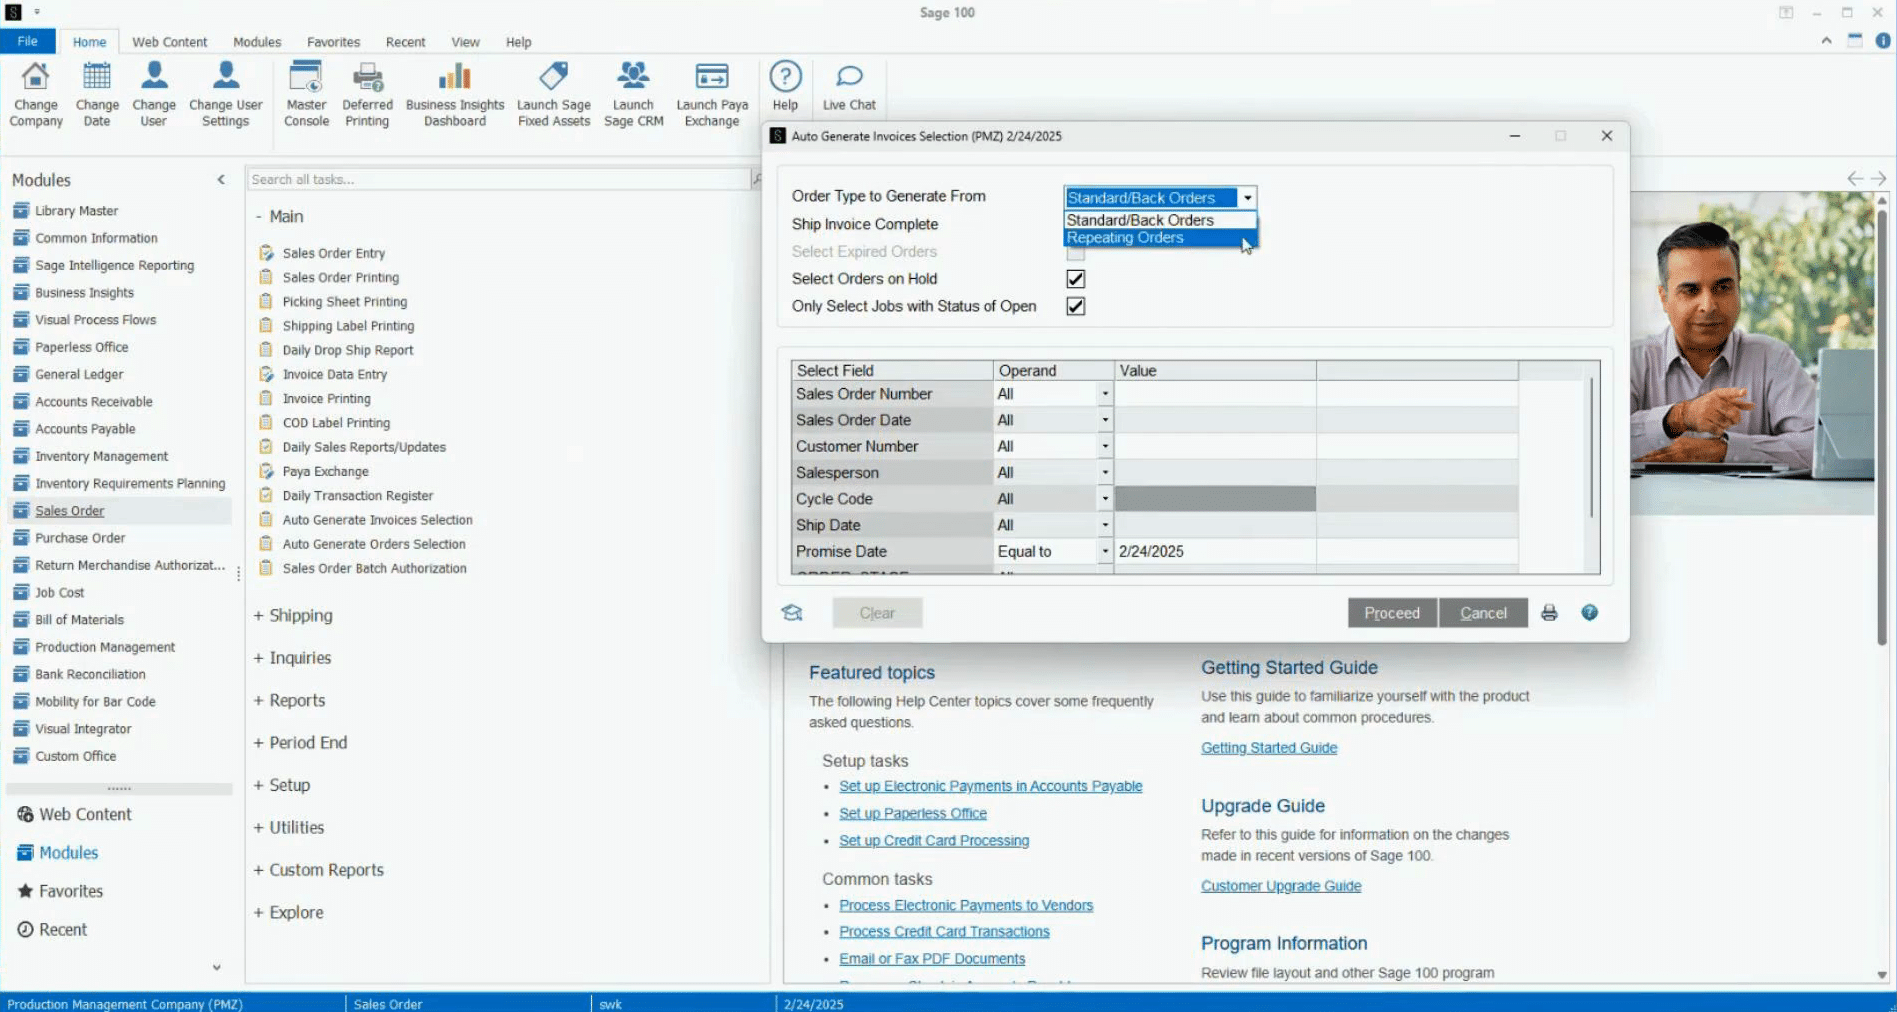Launch Sage CRM from the toolbar
The image size is (1897, 1012).
(x=632, y=92)
